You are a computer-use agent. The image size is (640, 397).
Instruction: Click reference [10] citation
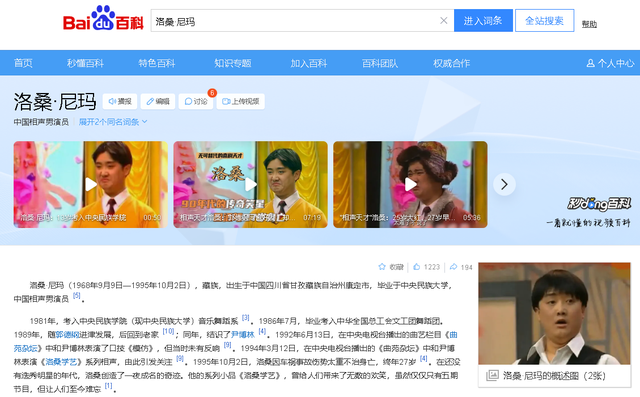point(168,331)
